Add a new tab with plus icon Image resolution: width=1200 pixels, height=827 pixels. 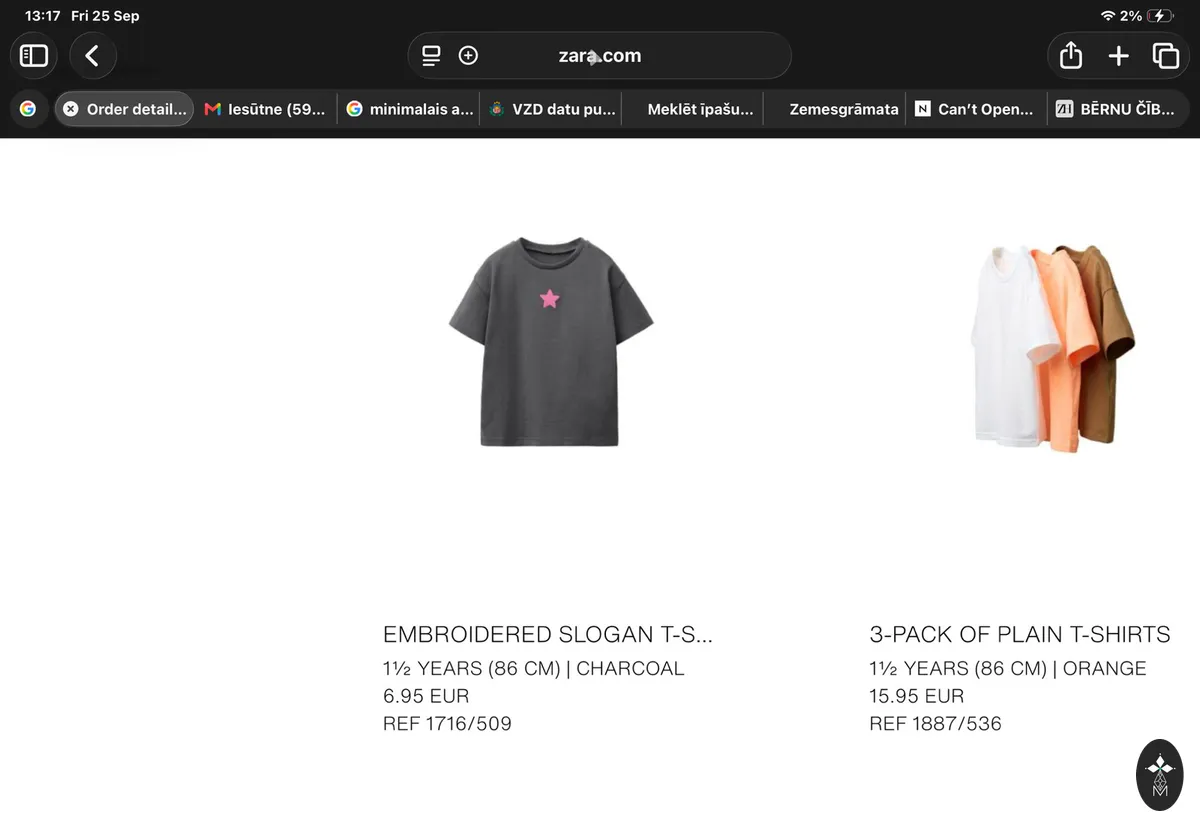coord(1118,56)
